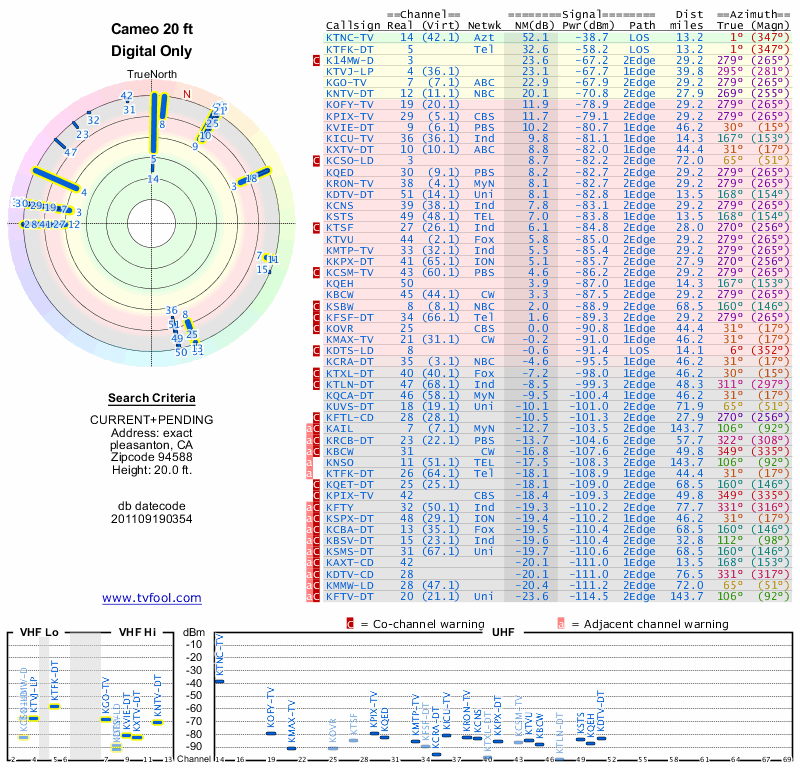The height and width of the screenshot is (768, 800).
Task: Select the KICU-TV callsign
Action: click(x=350, y=138)
